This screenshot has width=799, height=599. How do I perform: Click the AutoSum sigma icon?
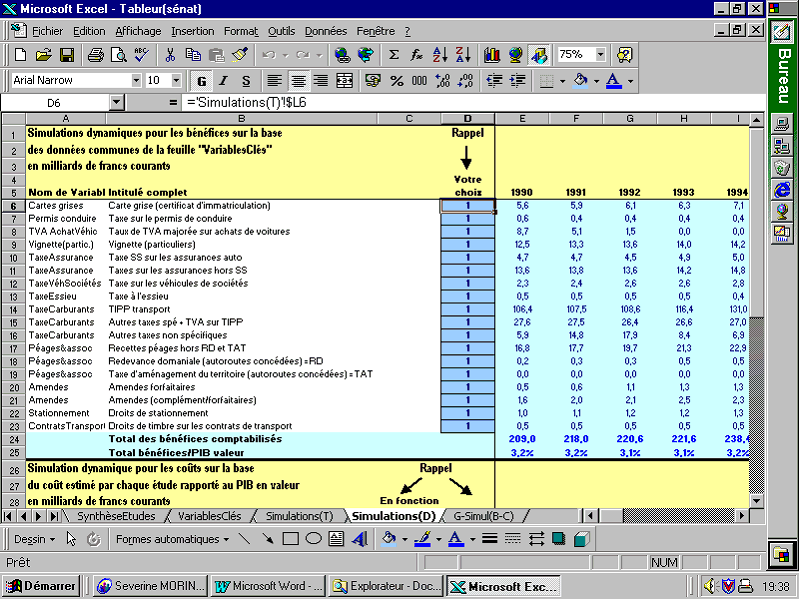(x=393, y=55)
